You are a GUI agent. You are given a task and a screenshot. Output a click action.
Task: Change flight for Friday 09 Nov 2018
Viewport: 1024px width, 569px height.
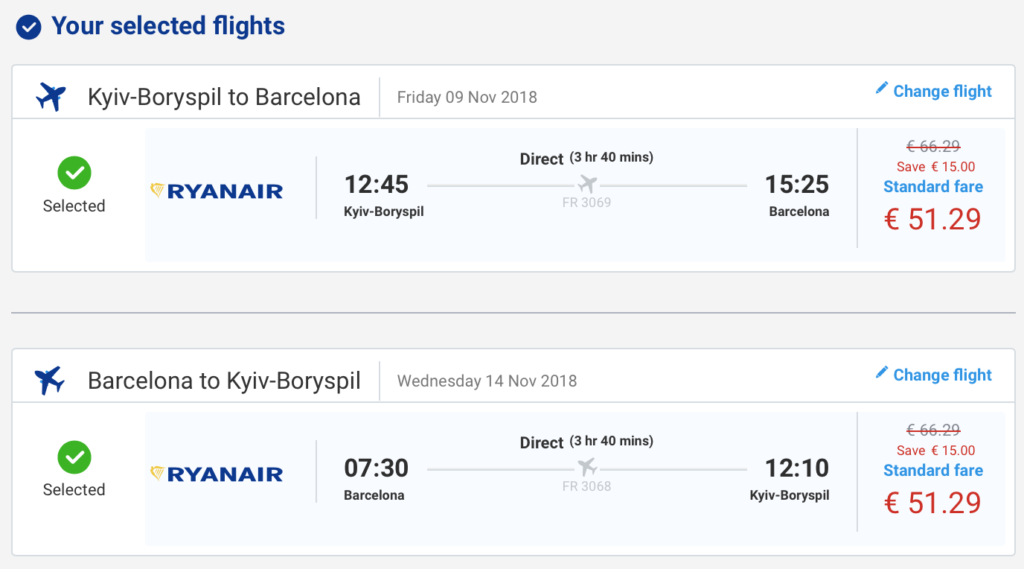pyautogui.click(x=942, y=91)
